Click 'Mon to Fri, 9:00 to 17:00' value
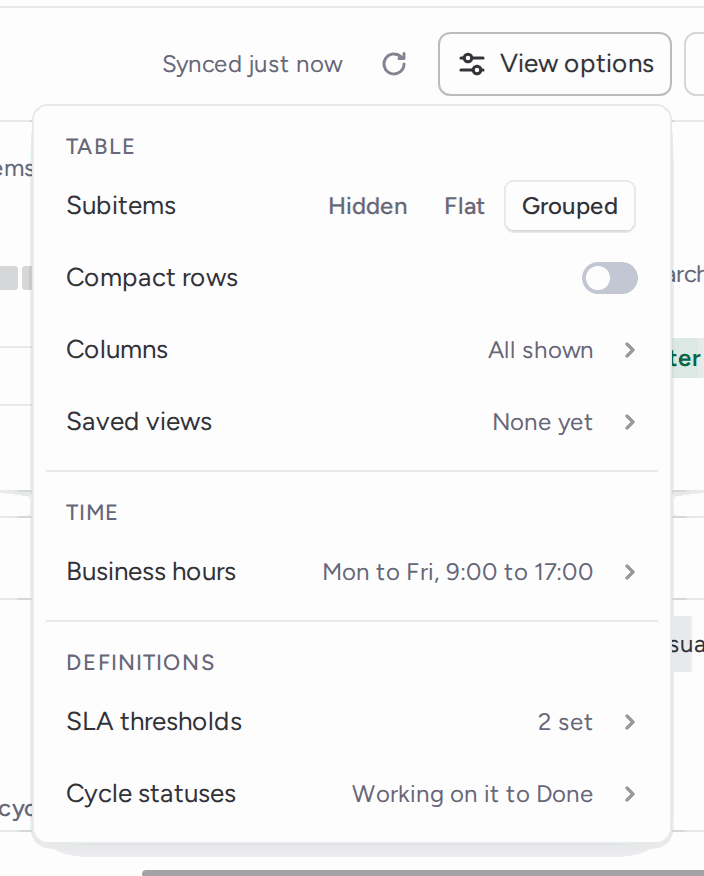 [x=458, y=572]
